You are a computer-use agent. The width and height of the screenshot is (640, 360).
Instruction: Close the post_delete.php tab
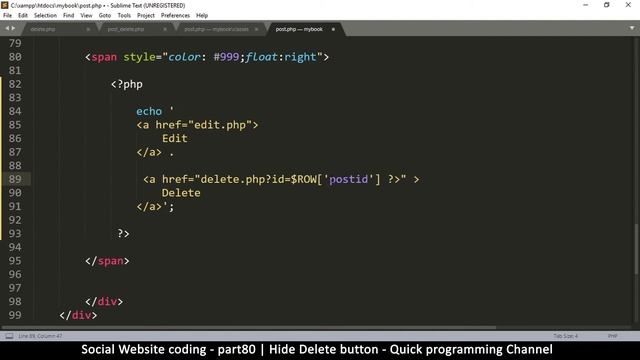165,29
